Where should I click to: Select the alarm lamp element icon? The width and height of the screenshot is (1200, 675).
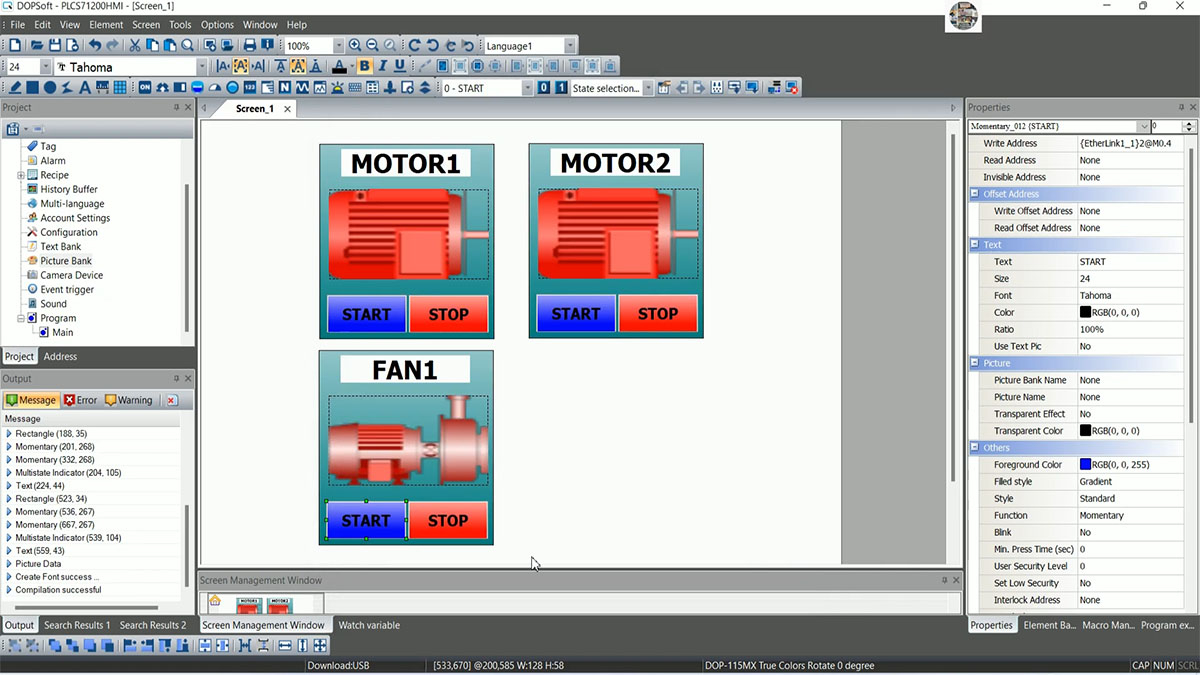click(x=337, y=88)
